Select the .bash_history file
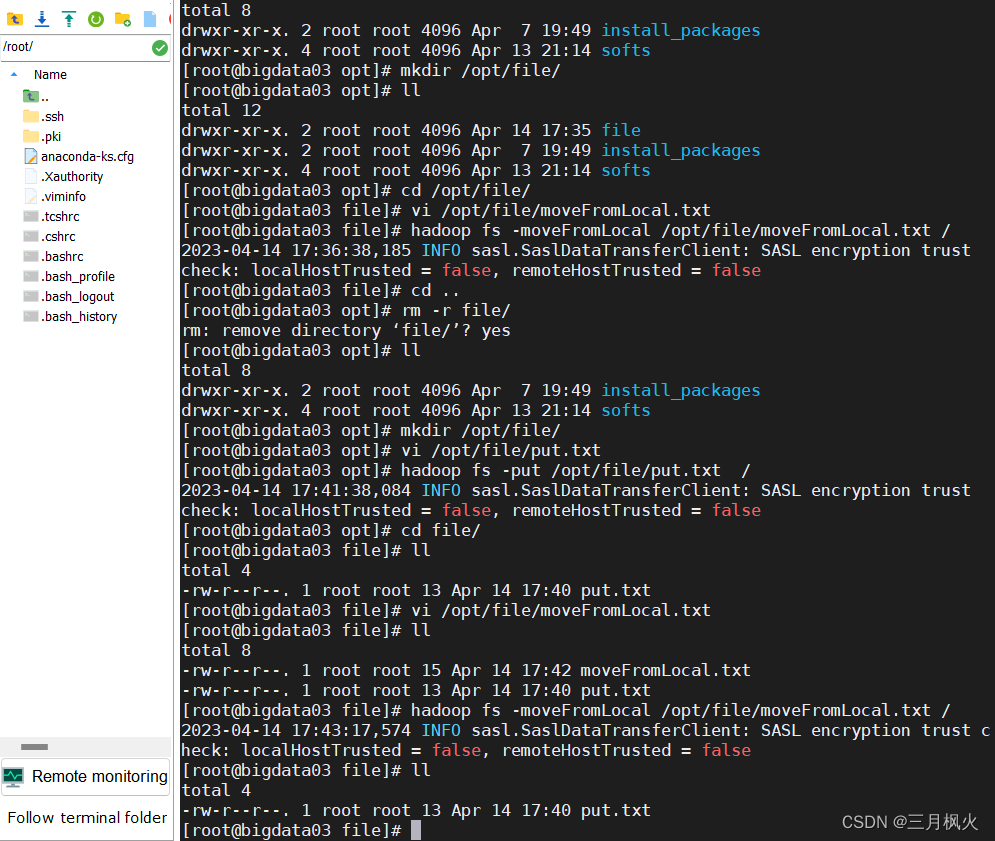This screenshot has width=995, height=841. point(70,317)
